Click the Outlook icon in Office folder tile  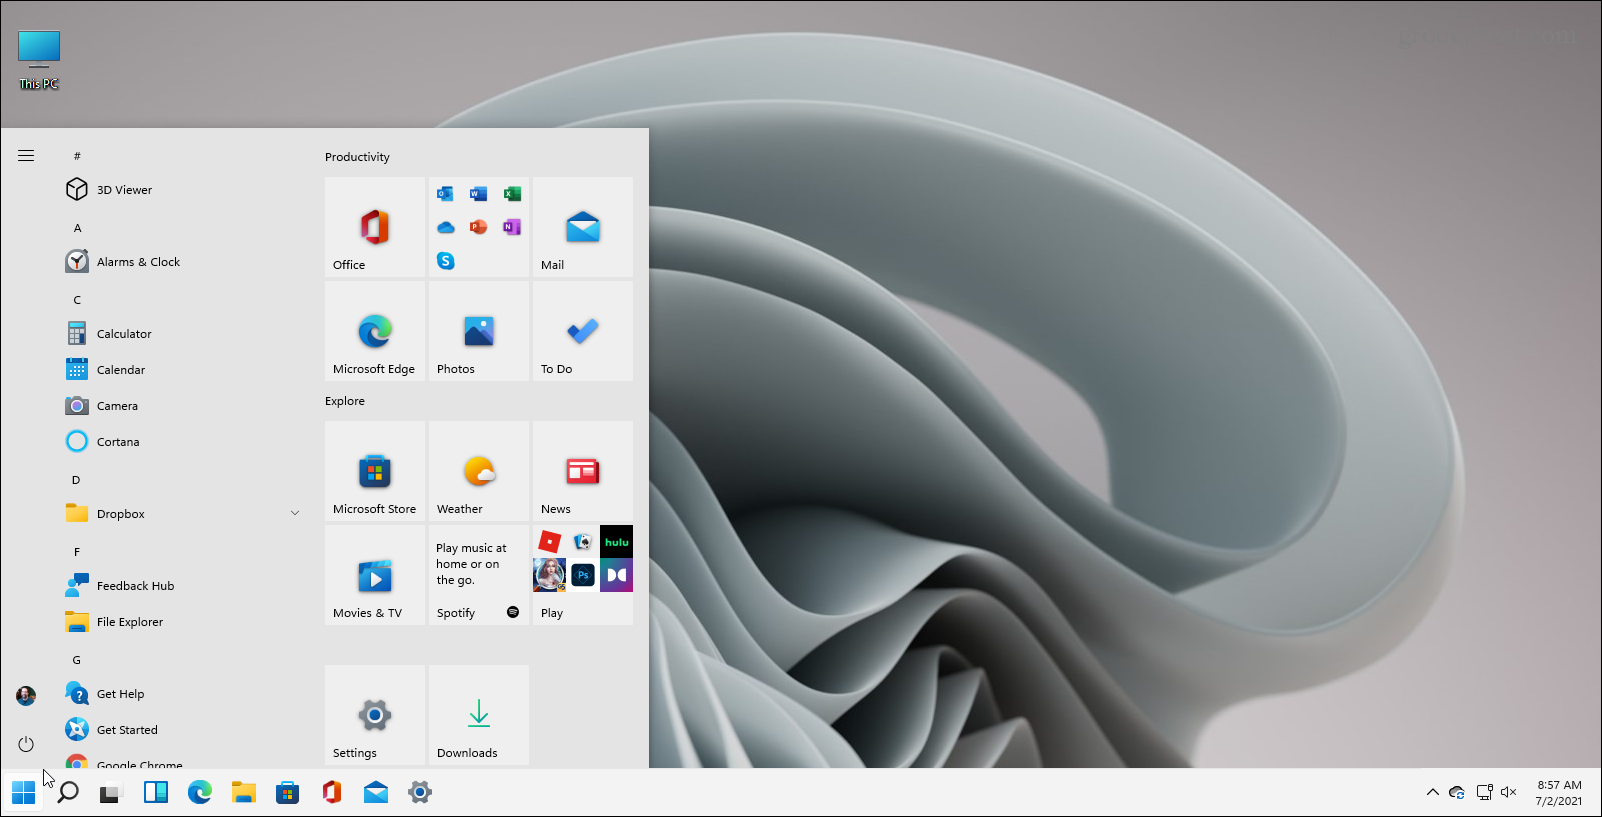click(x=446, y=194)
